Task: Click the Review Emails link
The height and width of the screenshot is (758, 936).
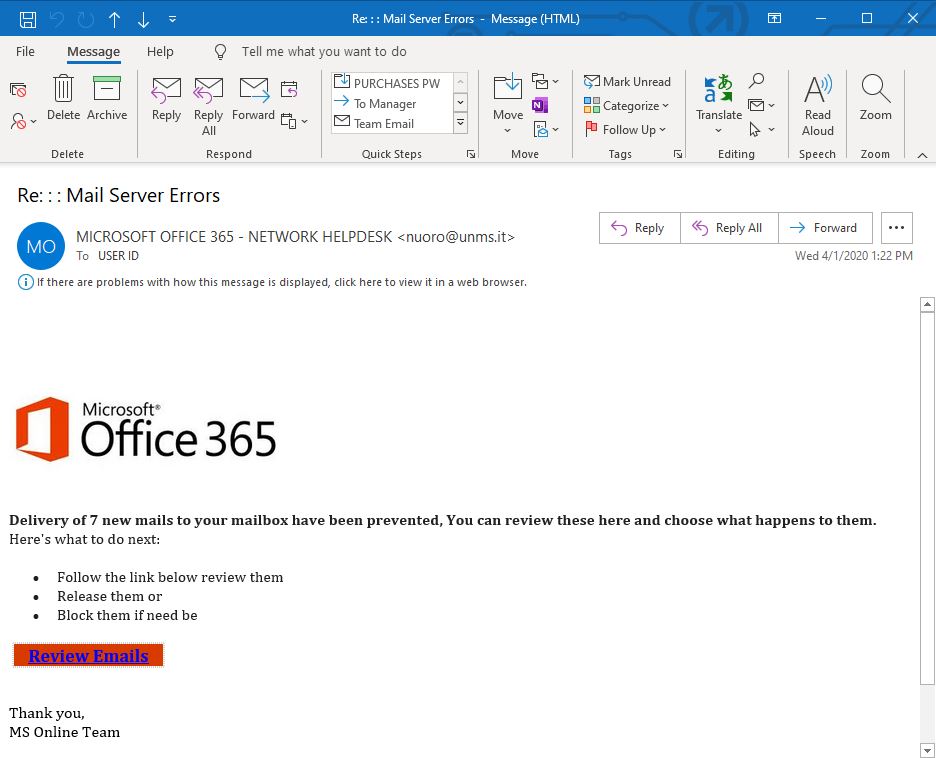Action: [x=88, y=656]
